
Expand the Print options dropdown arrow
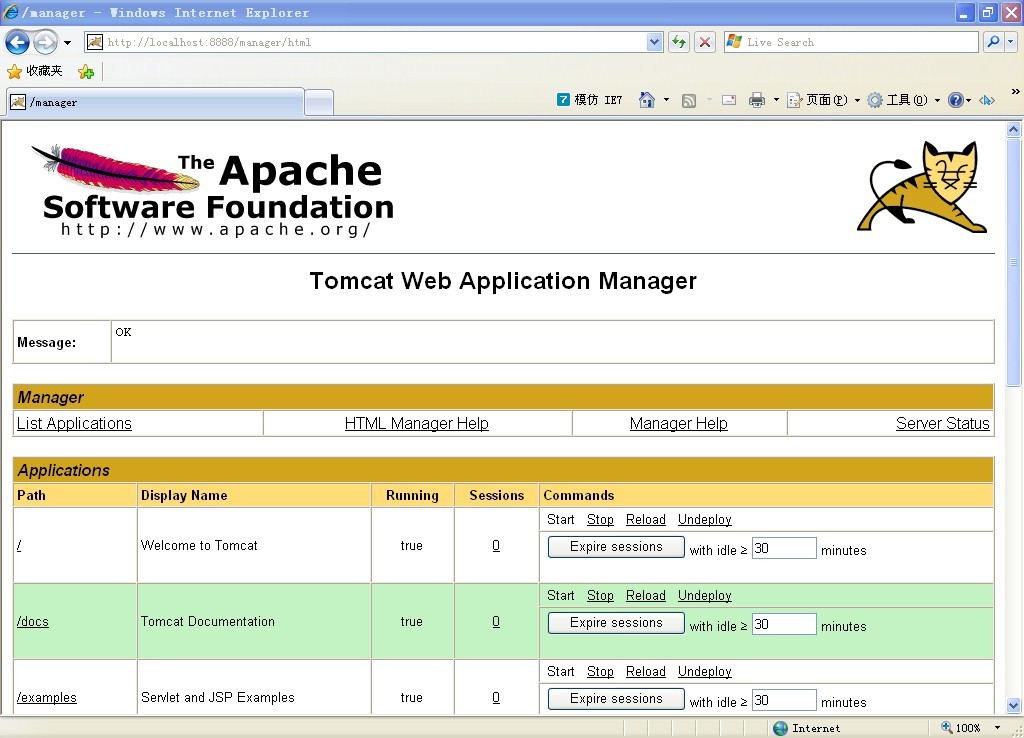[776, 100]
